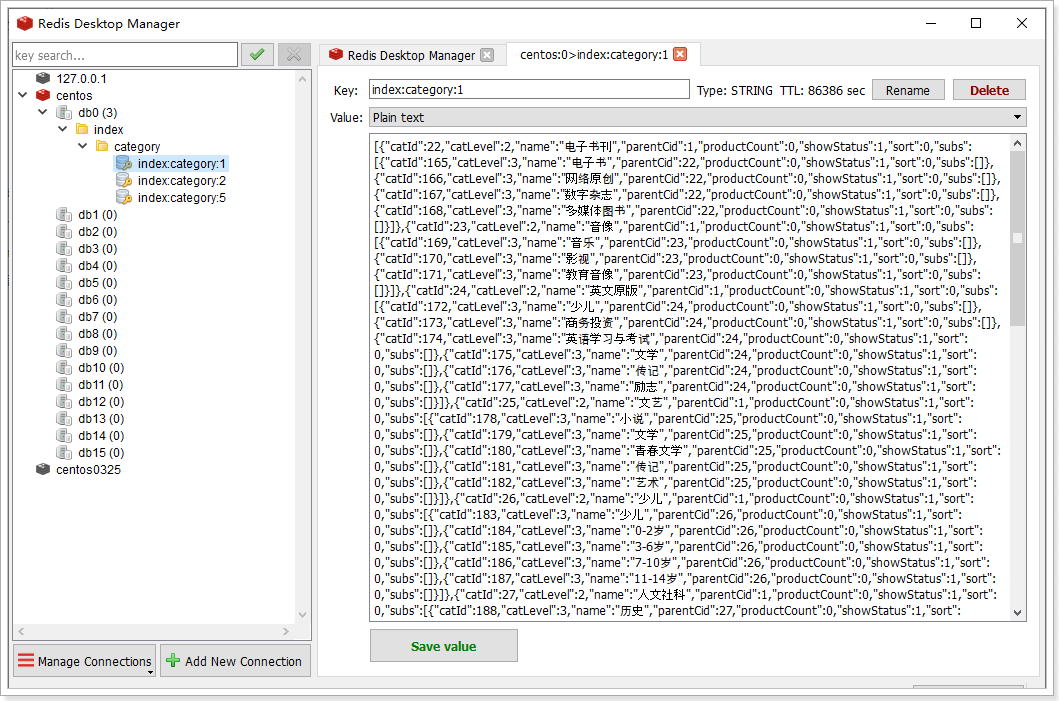This screenshot has height=701, width=1059.
Task: Click the key search input field
Action: tap(125, 55)
